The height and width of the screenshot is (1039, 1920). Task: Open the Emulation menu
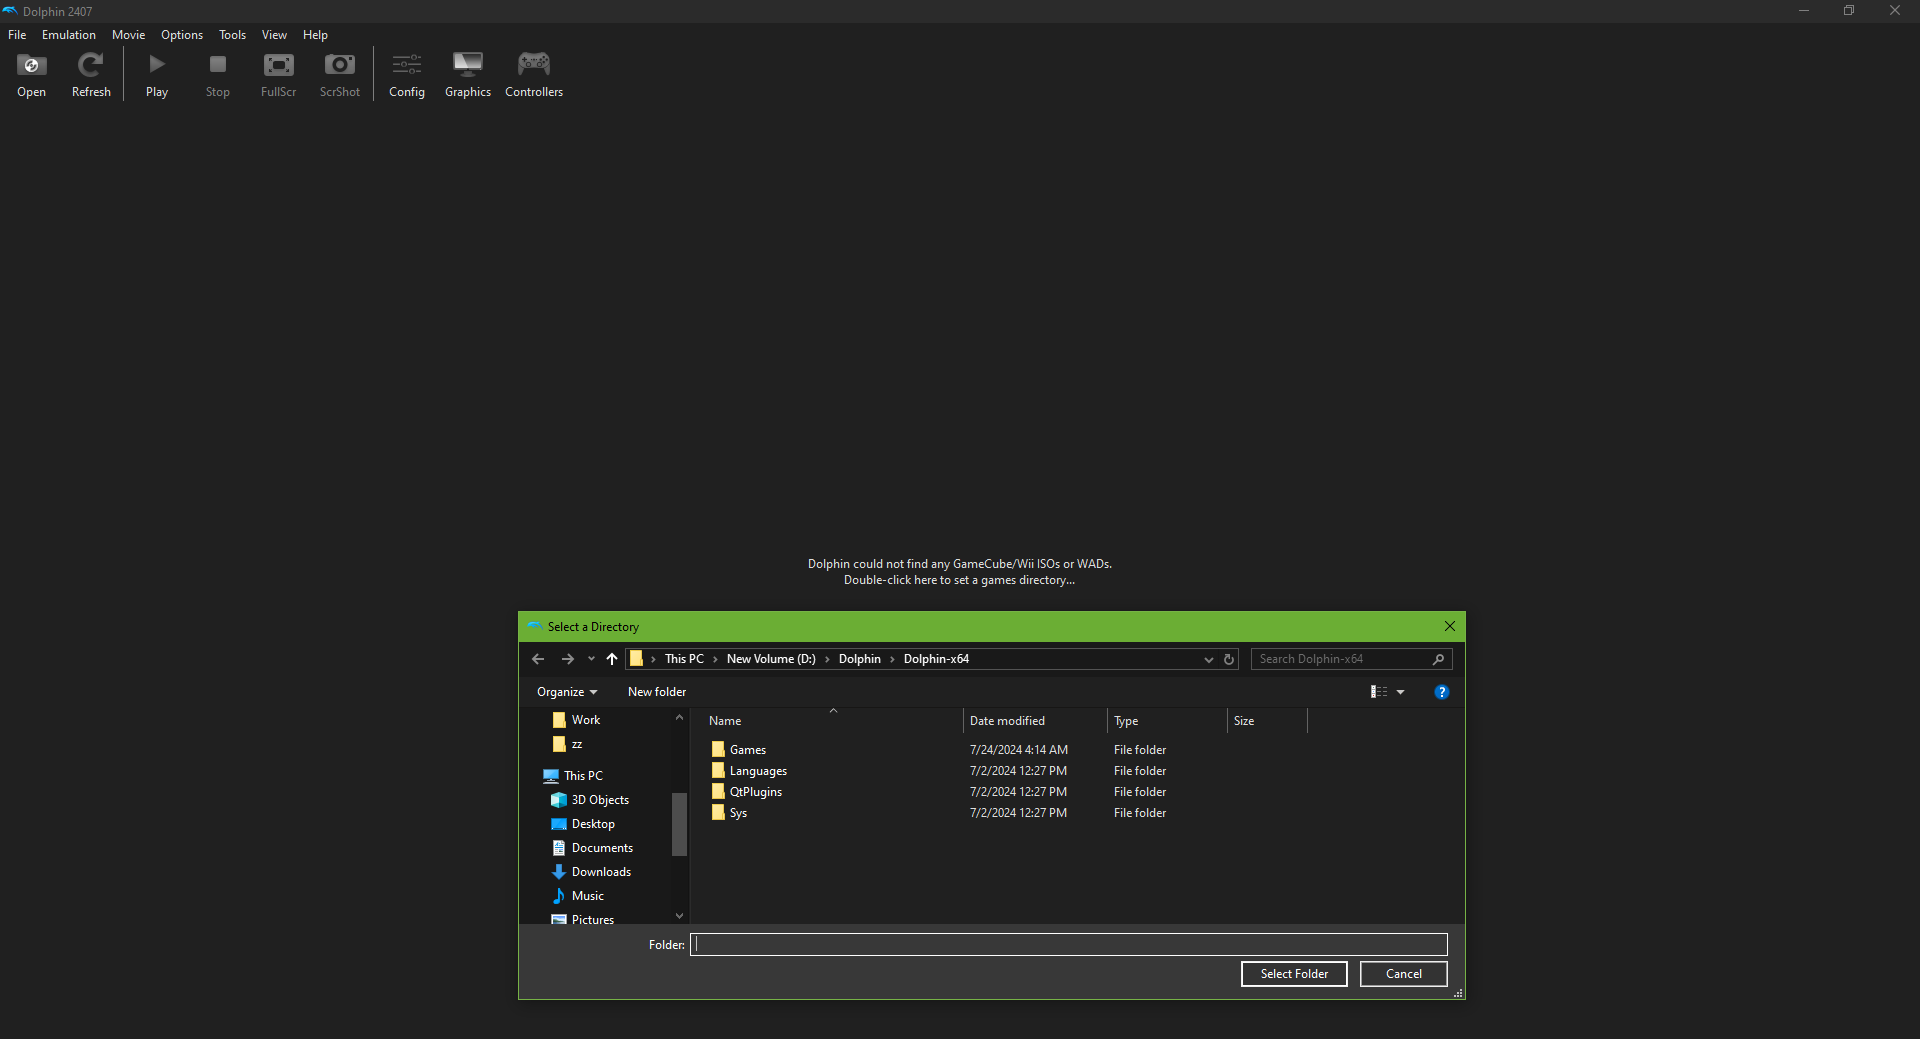click(x=69, y=35)
